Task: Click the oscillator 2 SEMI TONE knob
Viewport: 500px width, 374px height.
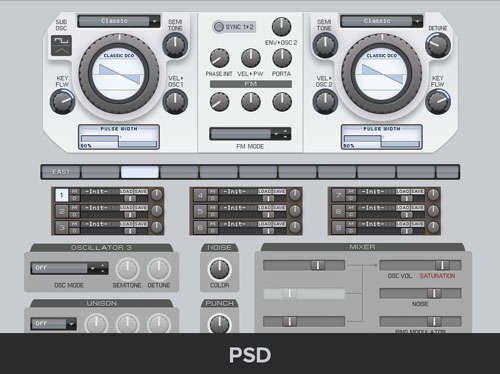Action: click(325, 46)
